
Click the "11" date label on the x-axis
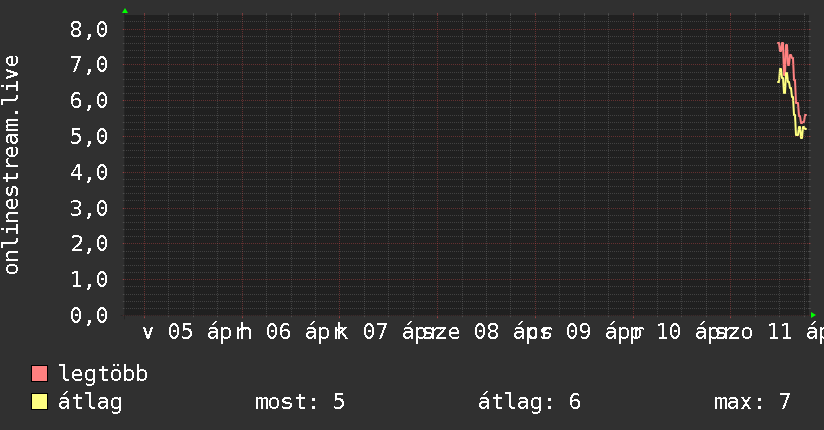click(x=775, y=332)
